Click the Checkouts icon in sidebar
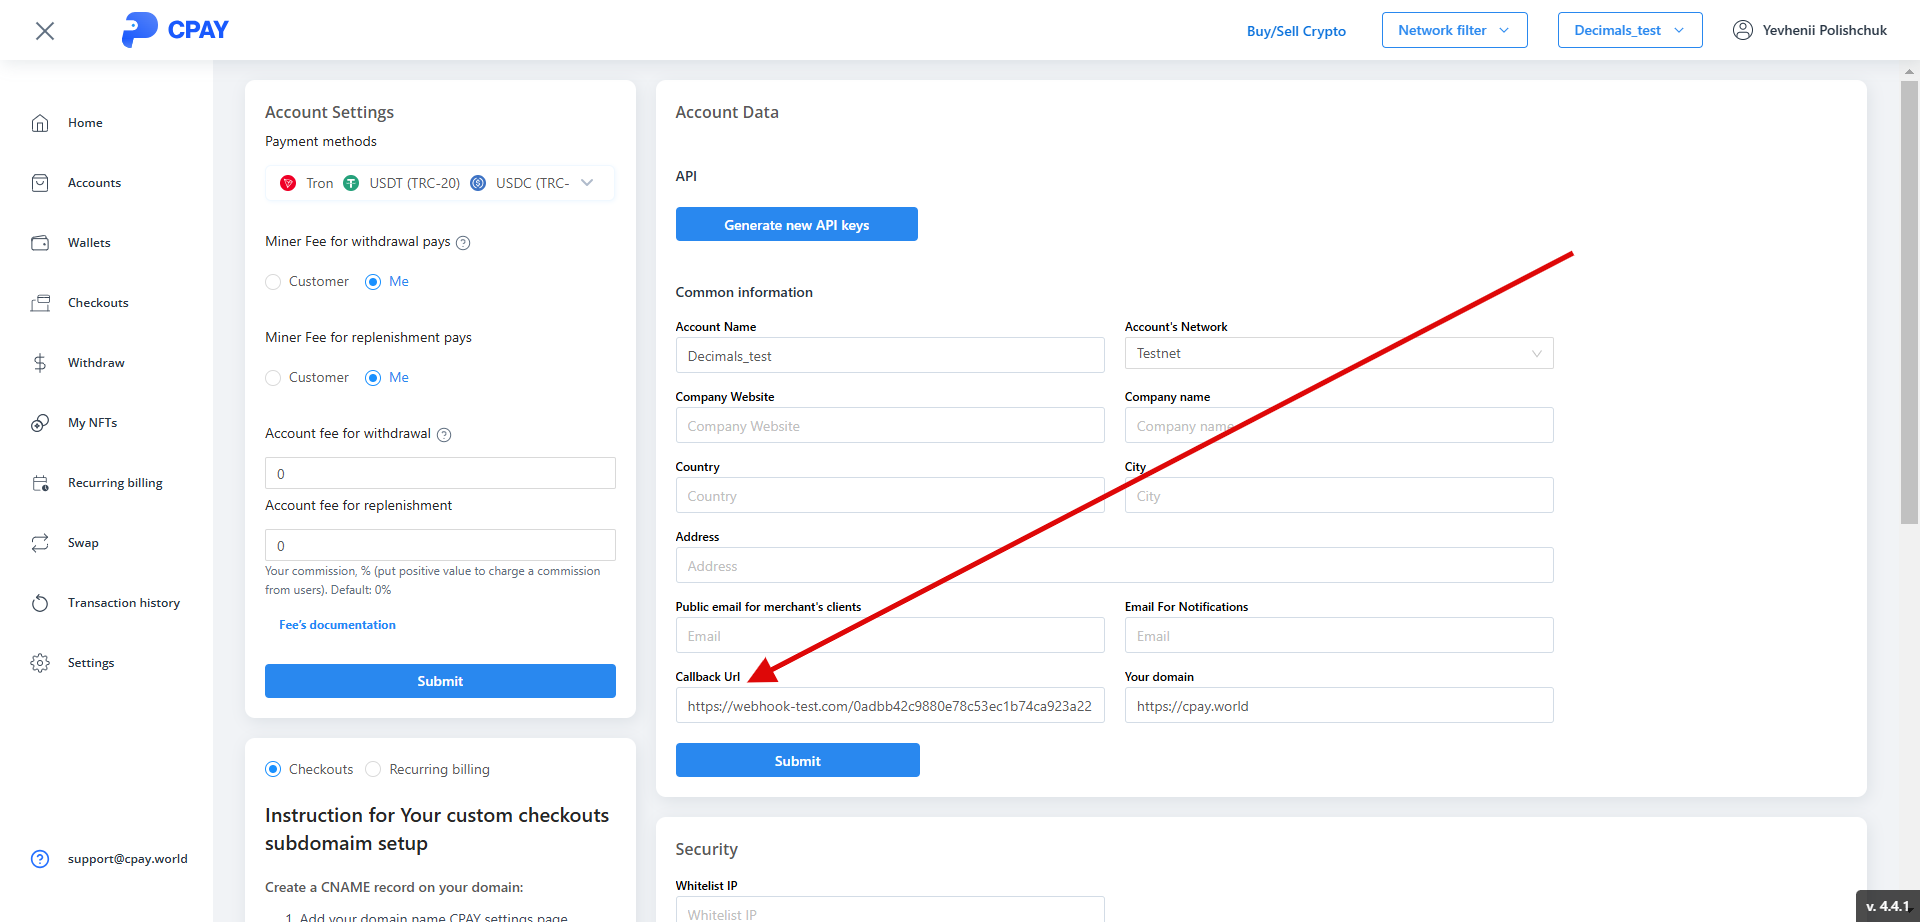1920x922 pixels. tap(40, 303)
